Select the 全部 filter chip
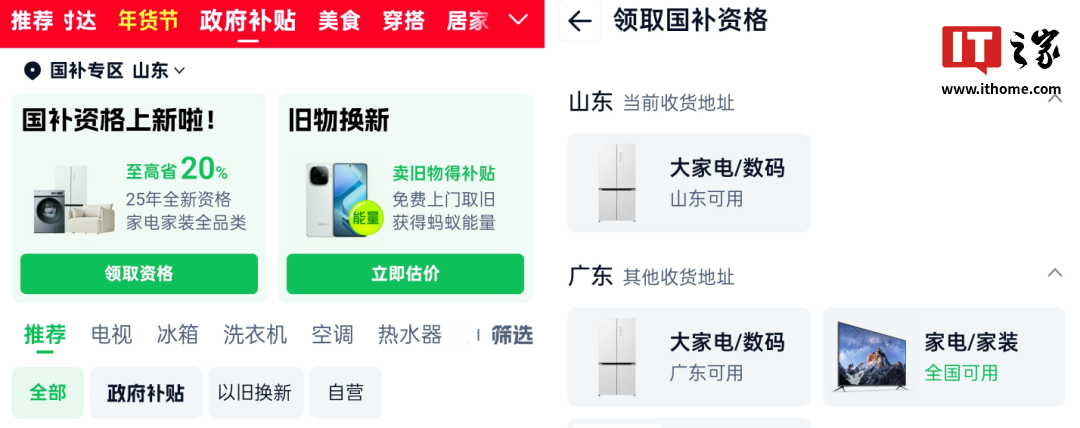 [47, 393]
